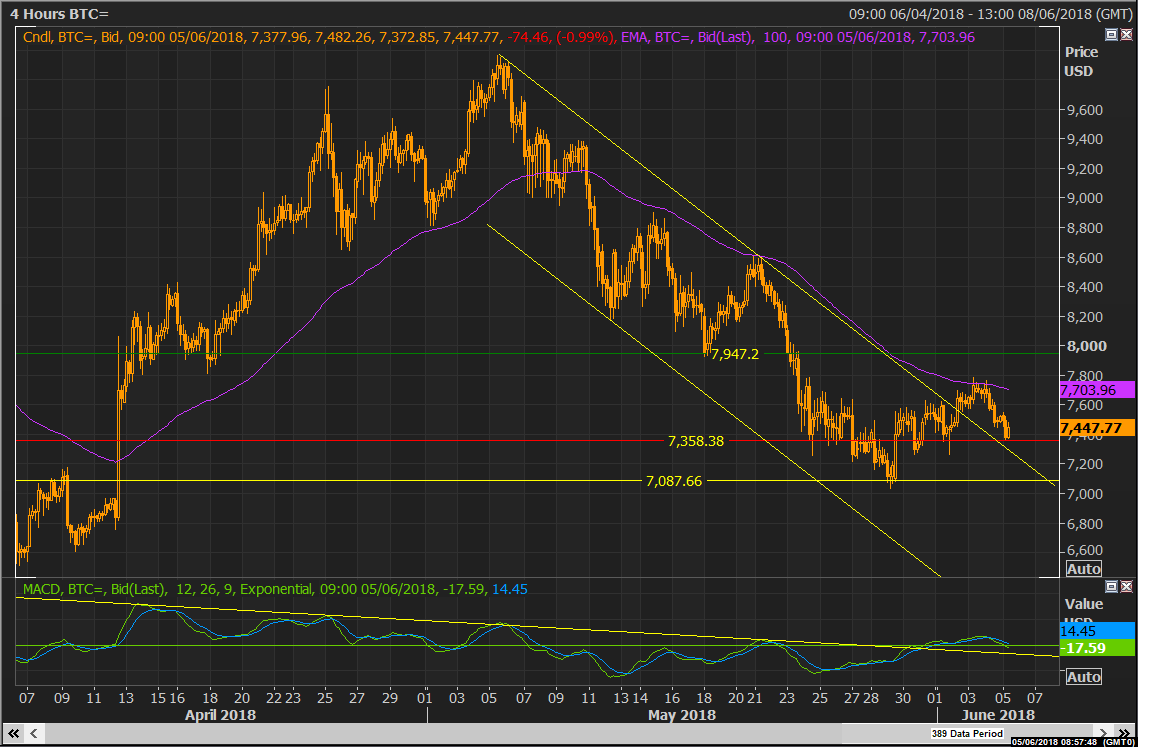Screen dimensions: 1152x747
Task: Click the orange 7,447.77 last price tag
Action: (x=1100, y=428)
